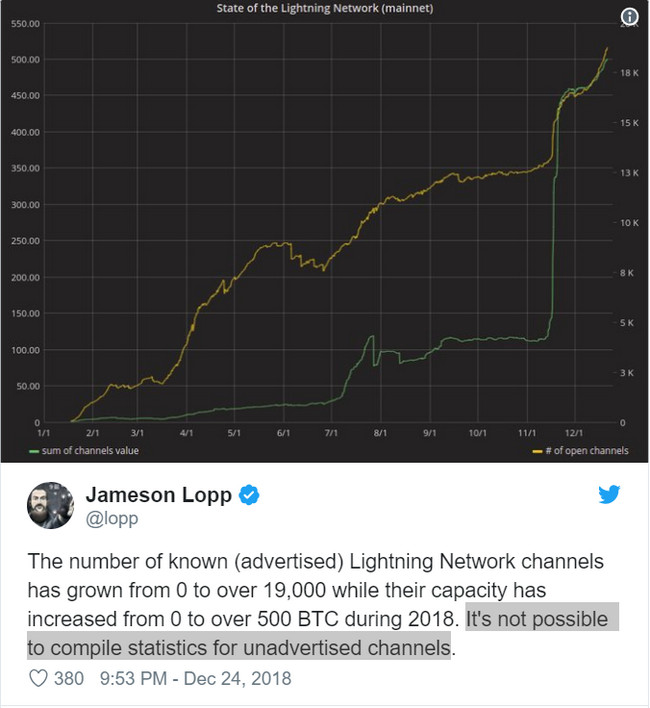
Task: Open Jameson Lopp's profile avatar
Action: coord(51,505)
